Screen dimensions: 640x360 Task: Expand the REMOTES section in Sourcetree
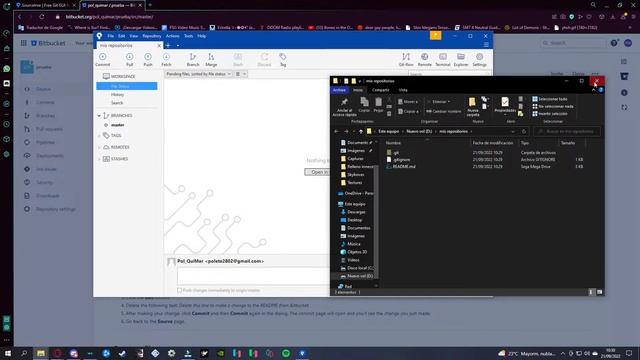99,147
